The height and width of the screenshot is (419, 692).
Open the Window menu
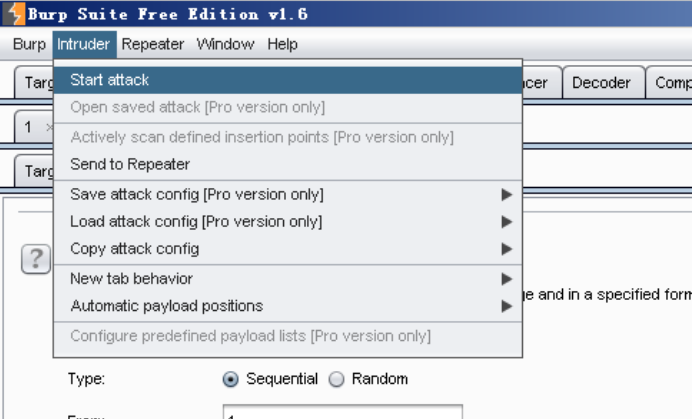point(226,44)
